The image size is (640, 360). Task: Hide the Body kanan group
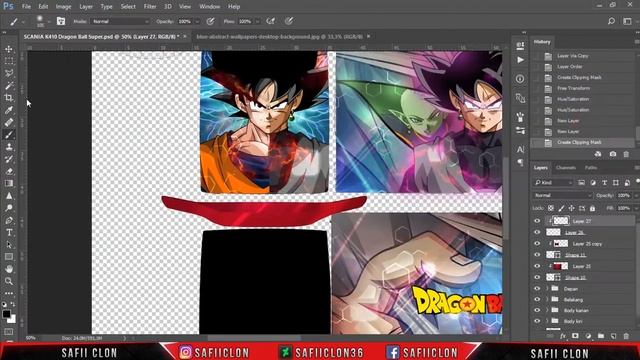click(537, 310)
